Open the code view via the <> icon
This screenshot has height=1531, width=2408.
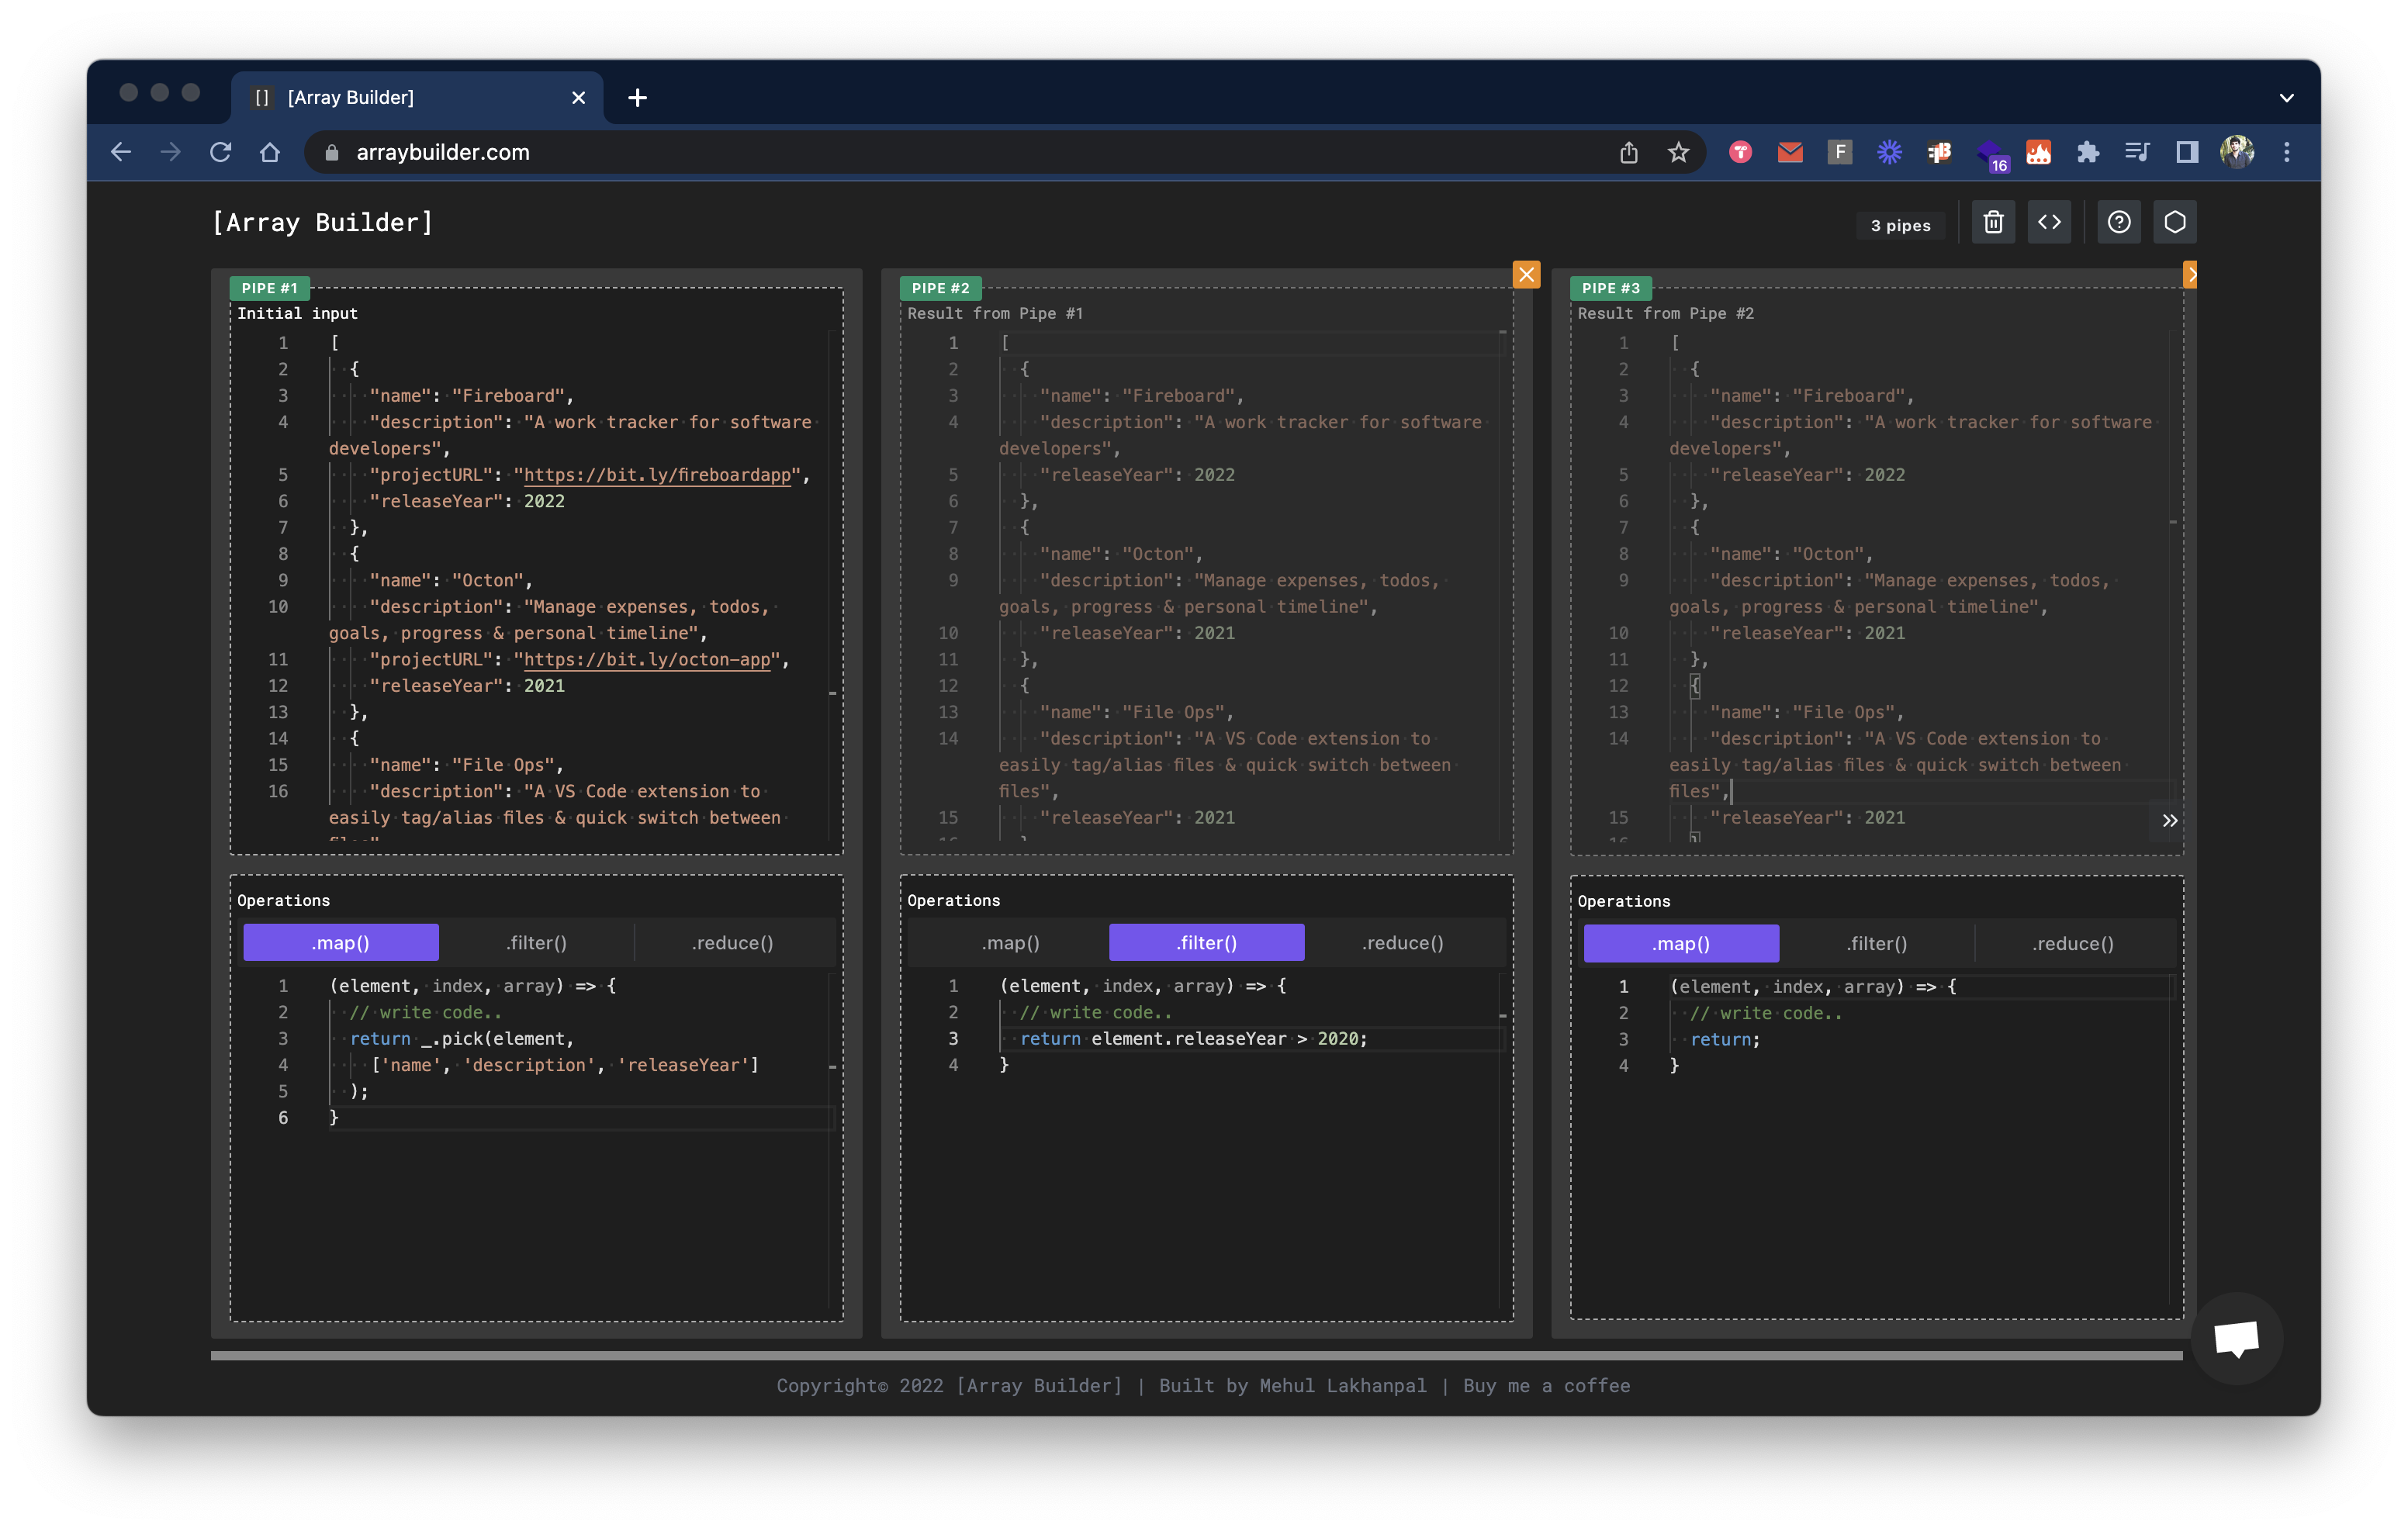point(2049,222)
